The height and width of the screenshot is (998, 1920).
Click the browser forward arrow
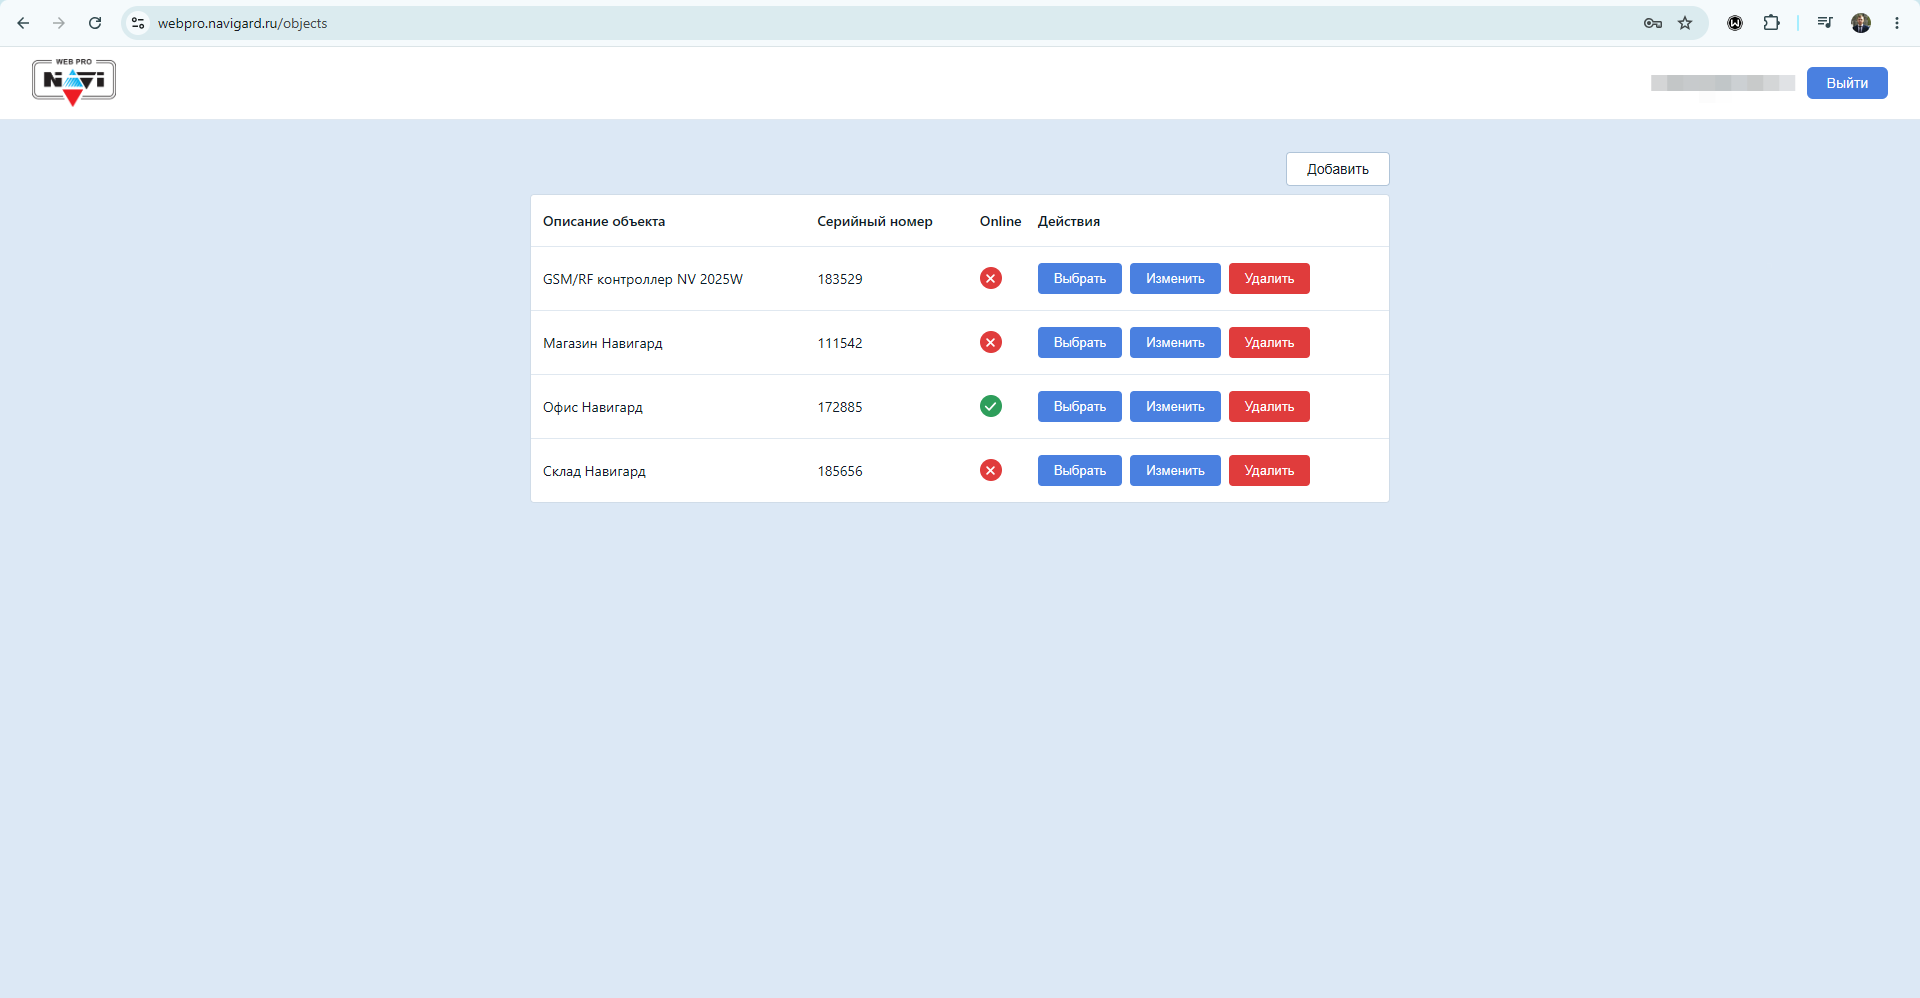pyautogui.click(x=59, y=23)
